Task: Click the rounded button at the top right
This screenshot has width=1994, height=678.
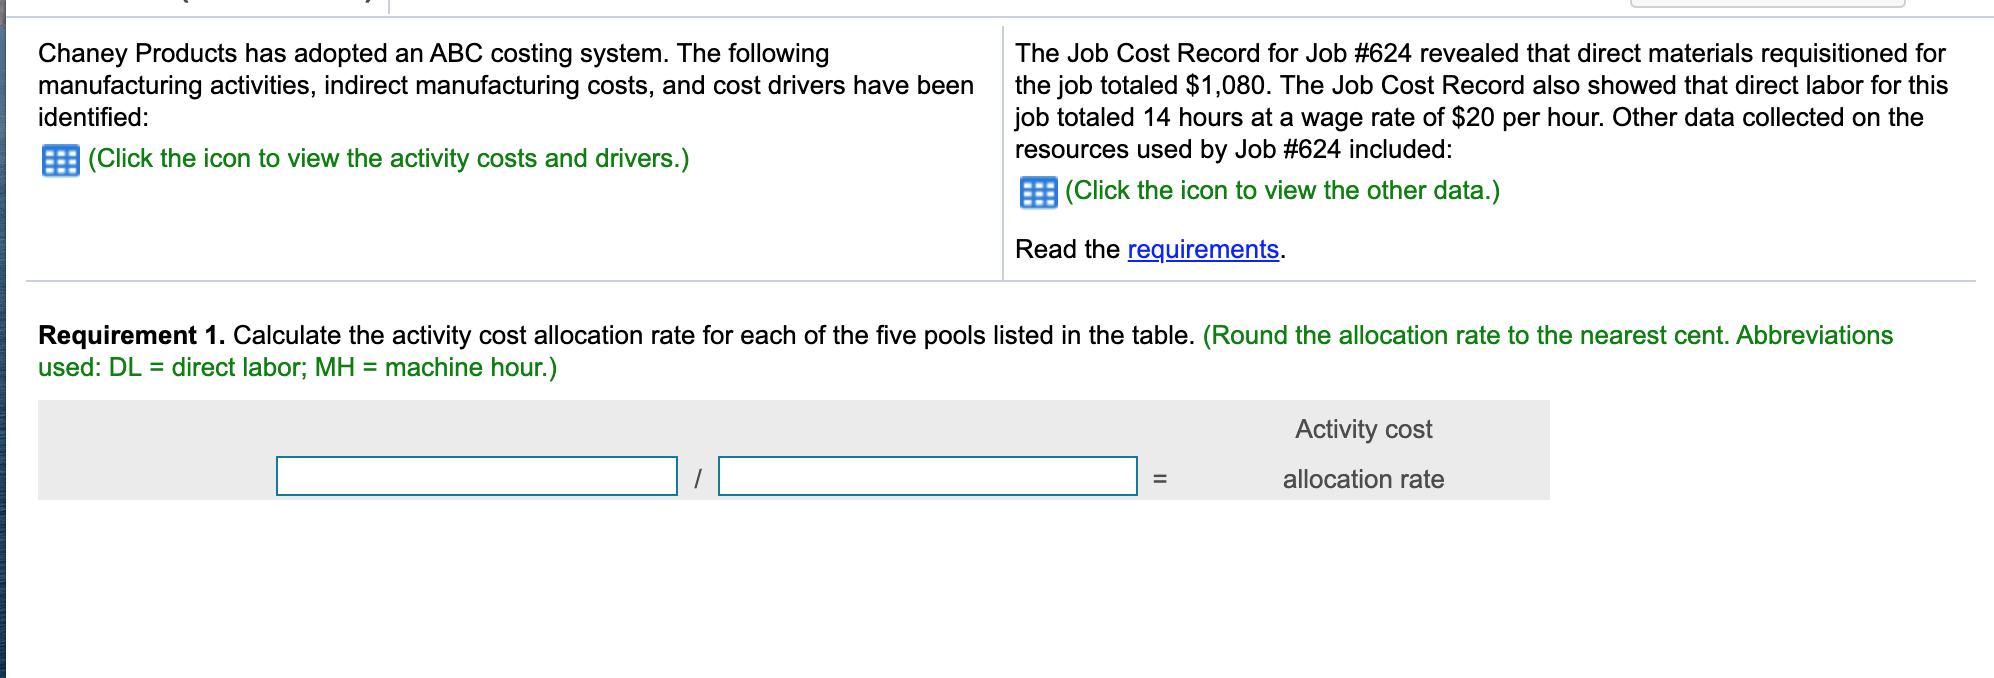Action: point(1770,5)
